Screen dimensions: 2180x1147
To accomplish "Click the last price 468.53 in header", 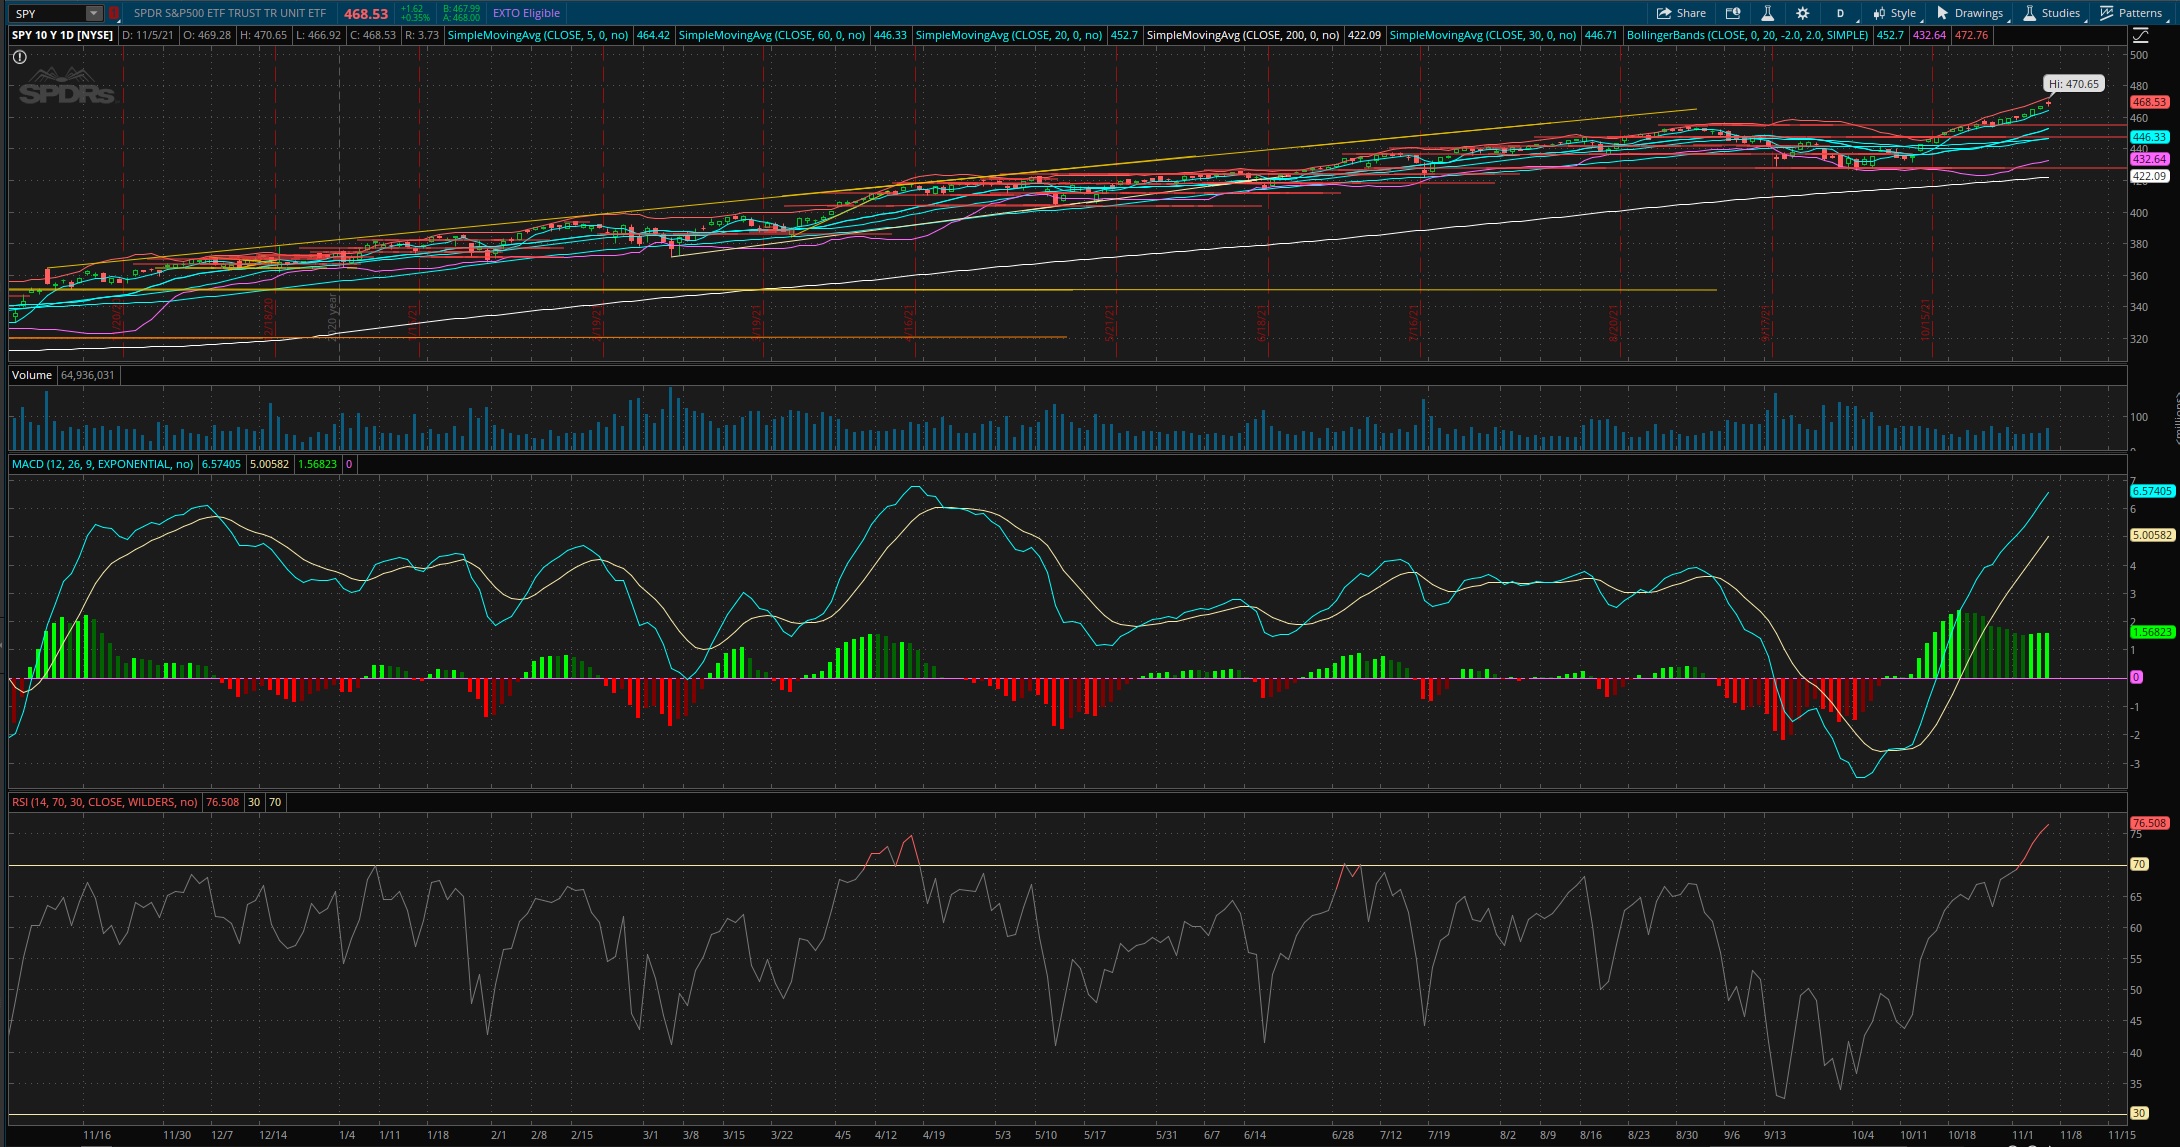I will point(366,14).
